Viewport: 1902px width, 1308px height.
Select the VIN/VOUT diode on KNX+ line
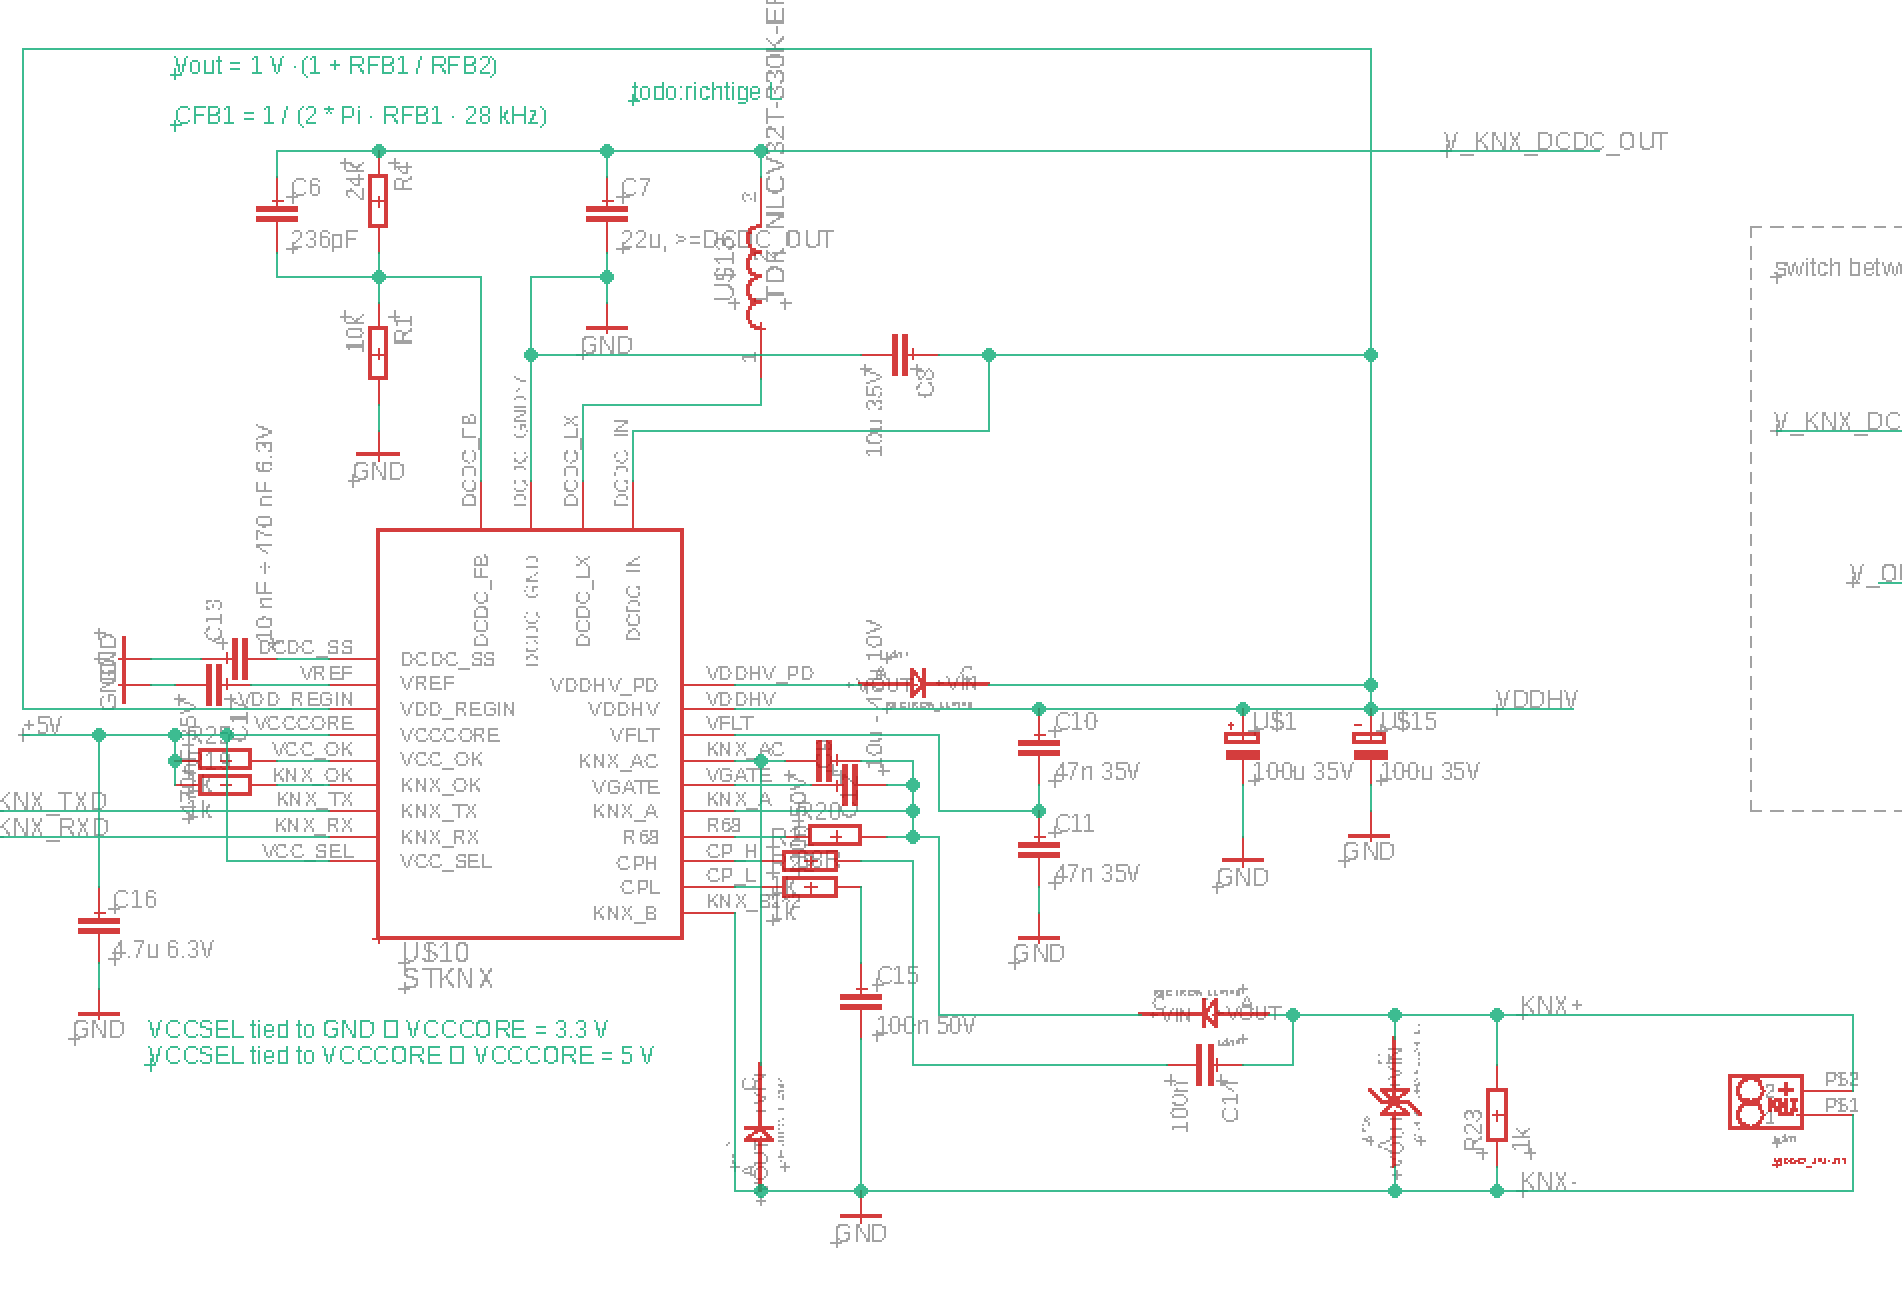tap(1208, 1013)
